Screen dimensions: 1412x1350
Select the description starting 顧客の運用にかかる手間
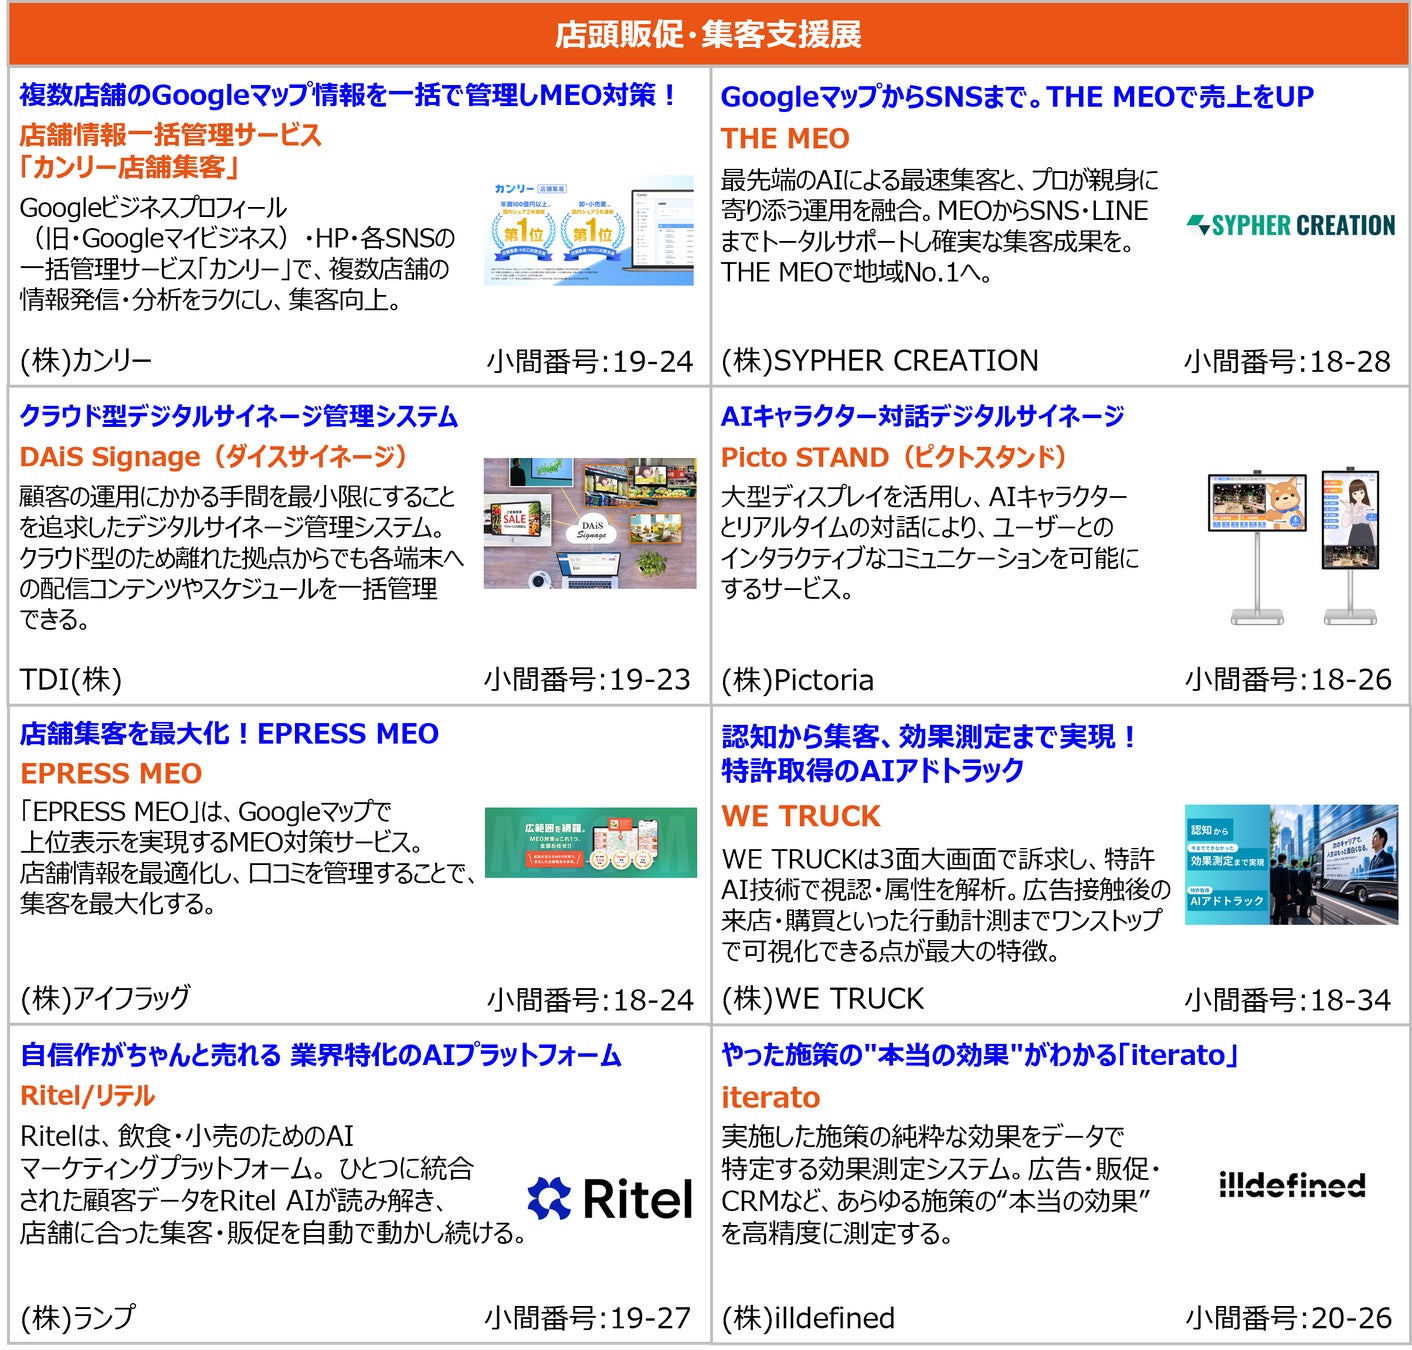242,558
